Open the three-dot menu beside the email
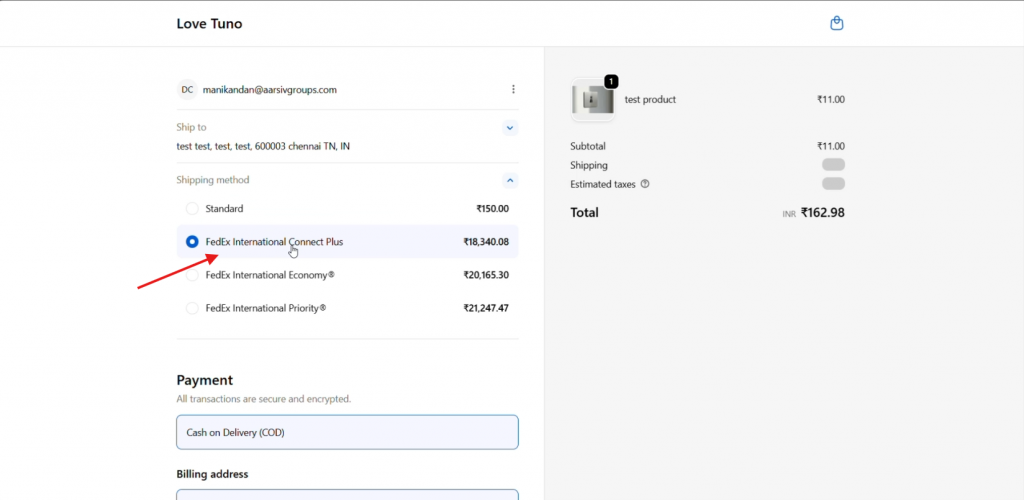Screen dimensions: 1024x500 coord(513,89)
